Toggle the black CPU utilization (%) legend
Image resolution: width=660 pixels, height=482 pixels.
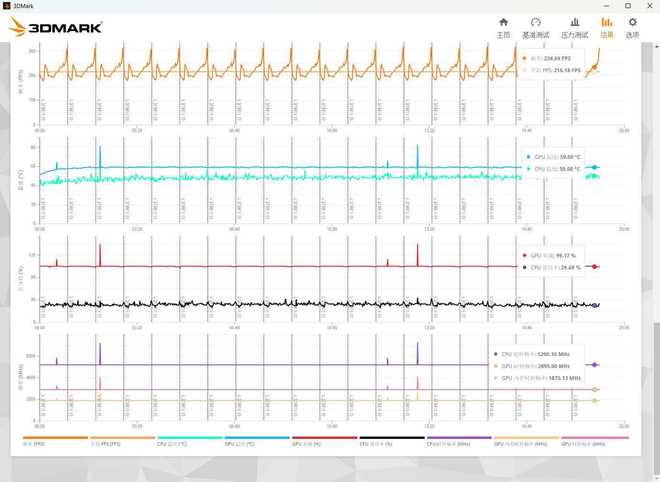pos(391,441)
